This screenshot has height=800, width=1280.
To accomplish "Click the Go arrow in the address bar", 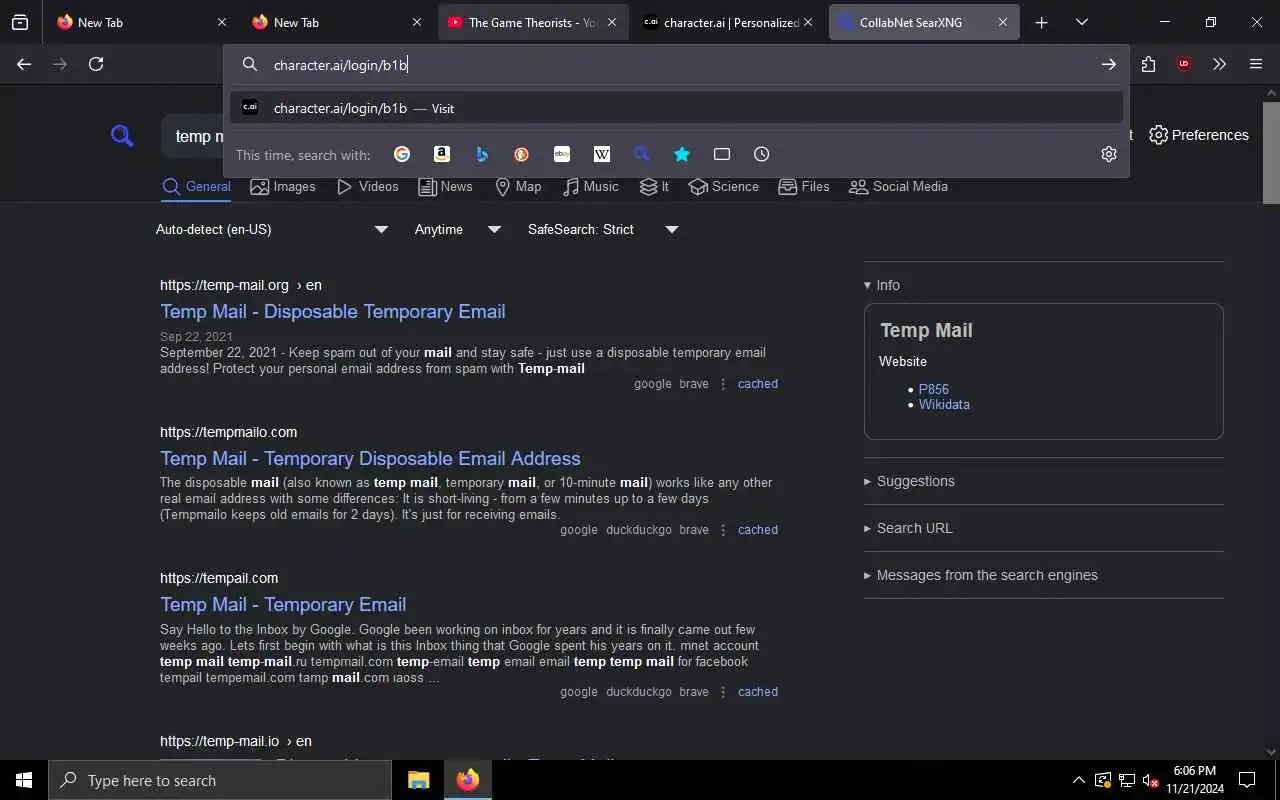I will click(x=1109, y=64).
